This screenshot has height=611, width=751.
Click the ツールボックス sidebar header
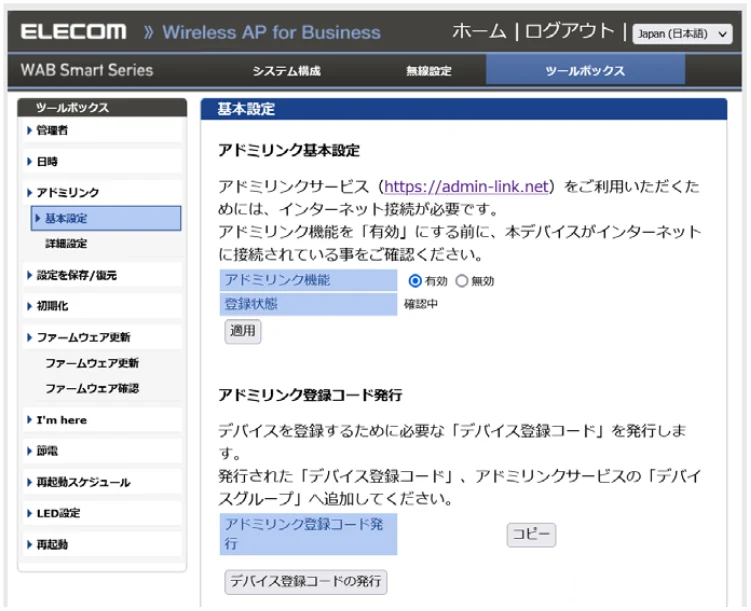click(102, 107)
